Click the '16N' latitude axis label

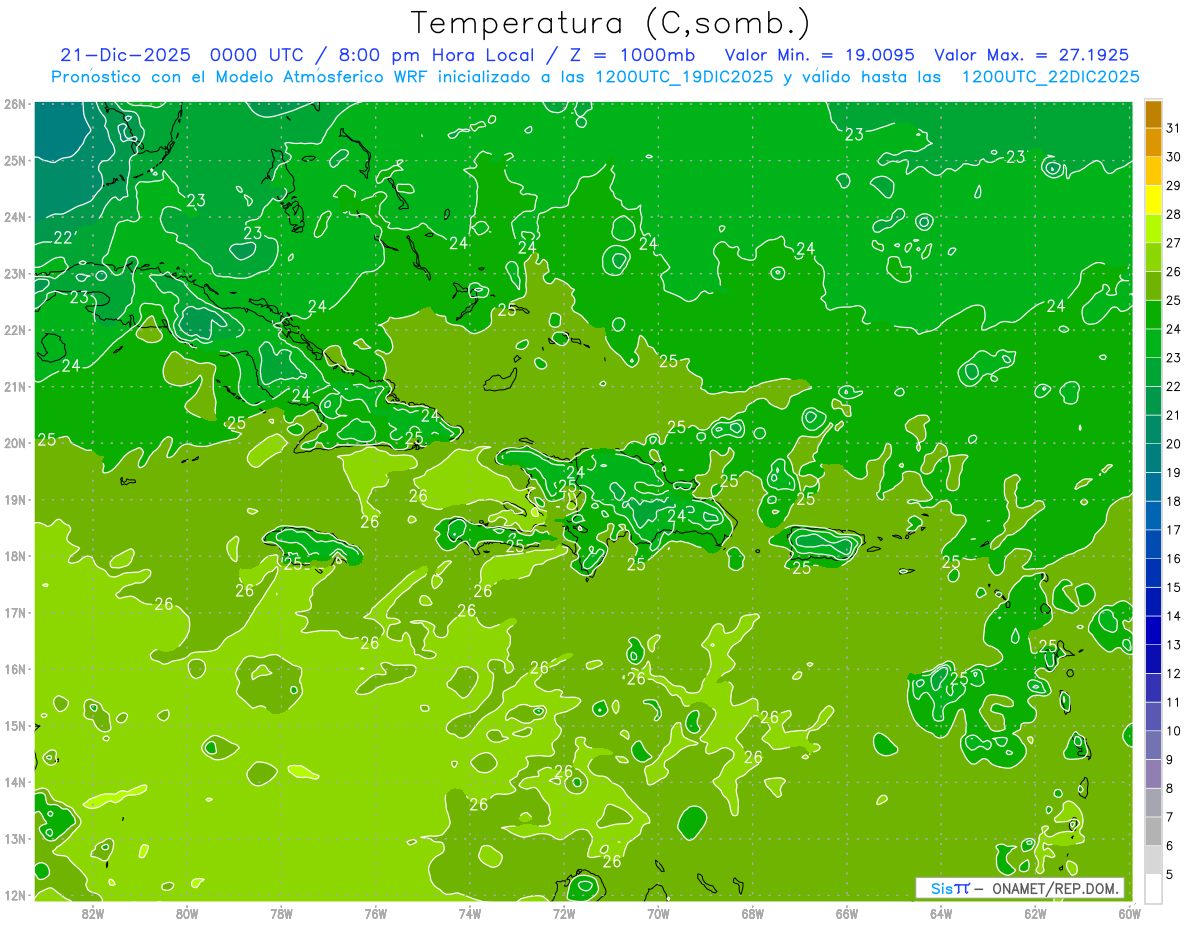[x=15, y=669]
